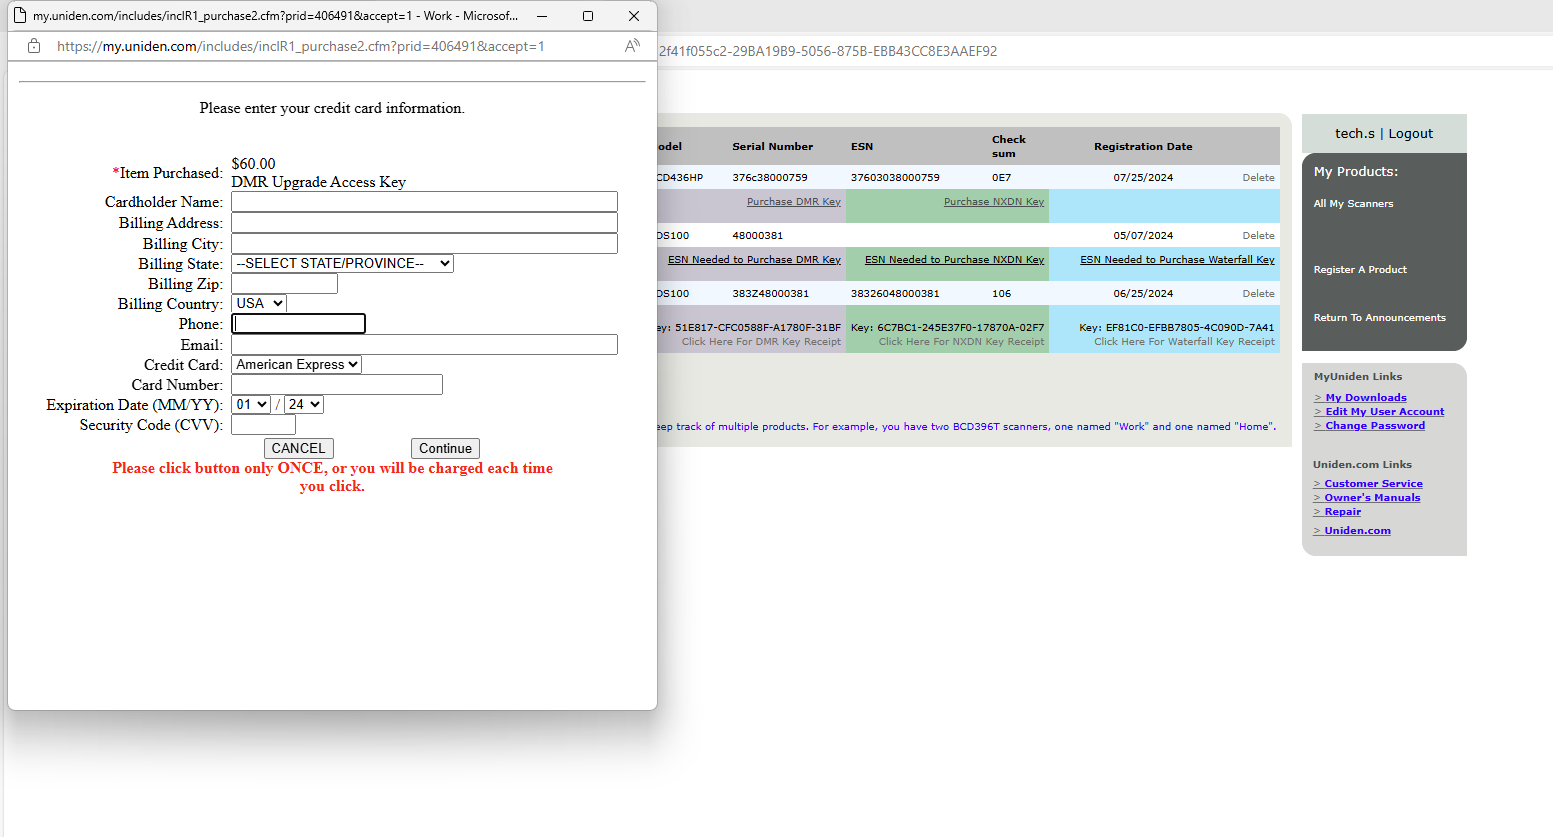Change the Billing Country dropdown
This screenshot has width=1553, height=837.
point(258,303)
